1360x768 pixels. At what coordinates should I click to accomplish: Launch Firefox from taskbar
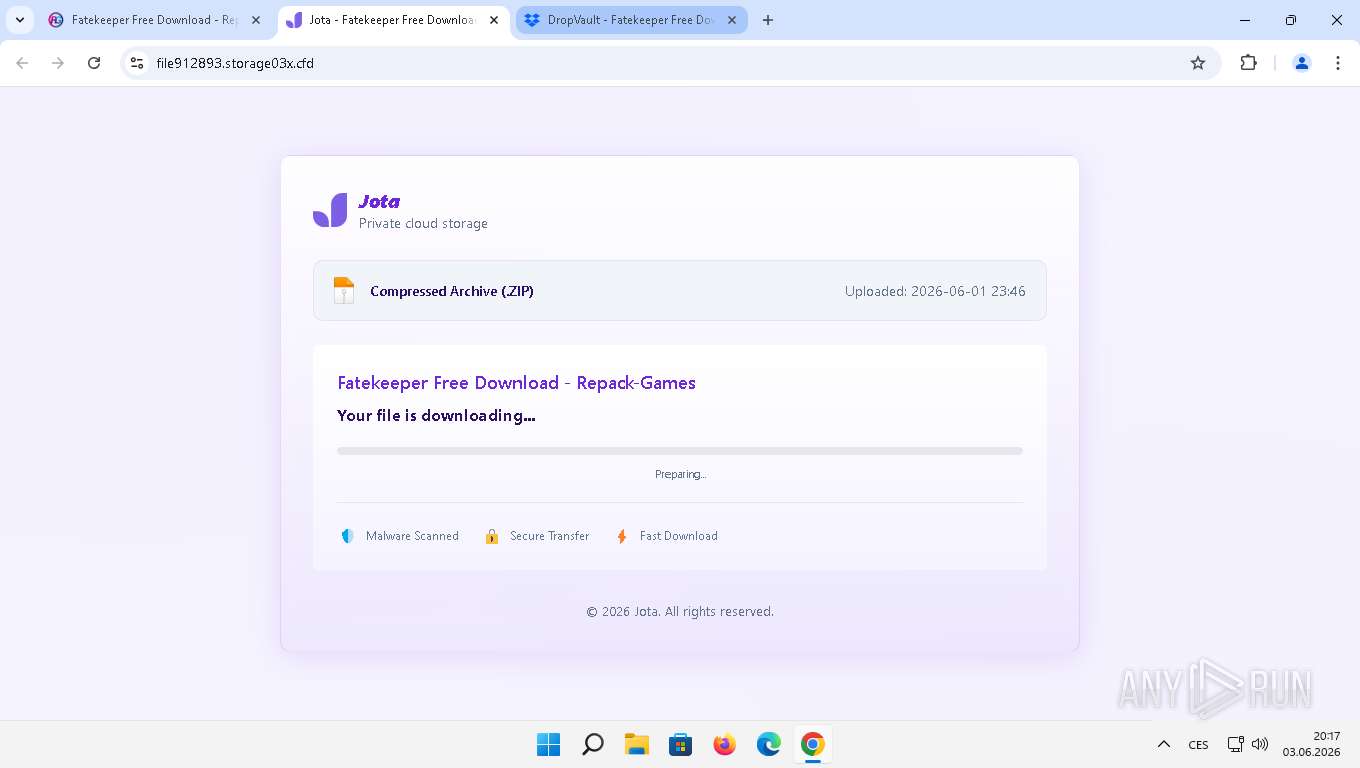click(724, 744)
